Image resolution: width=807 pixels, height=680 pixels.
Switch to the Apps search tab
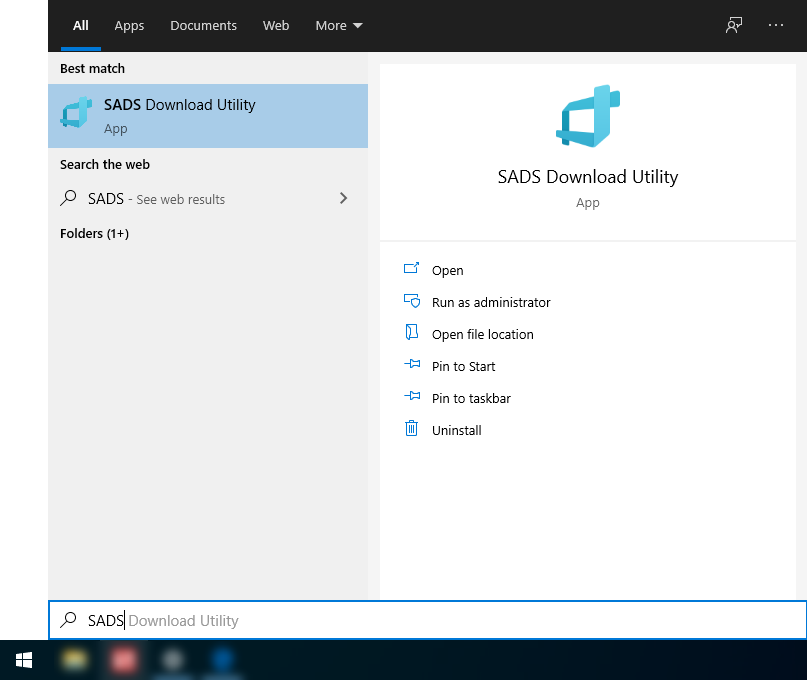tap(129, 26)
